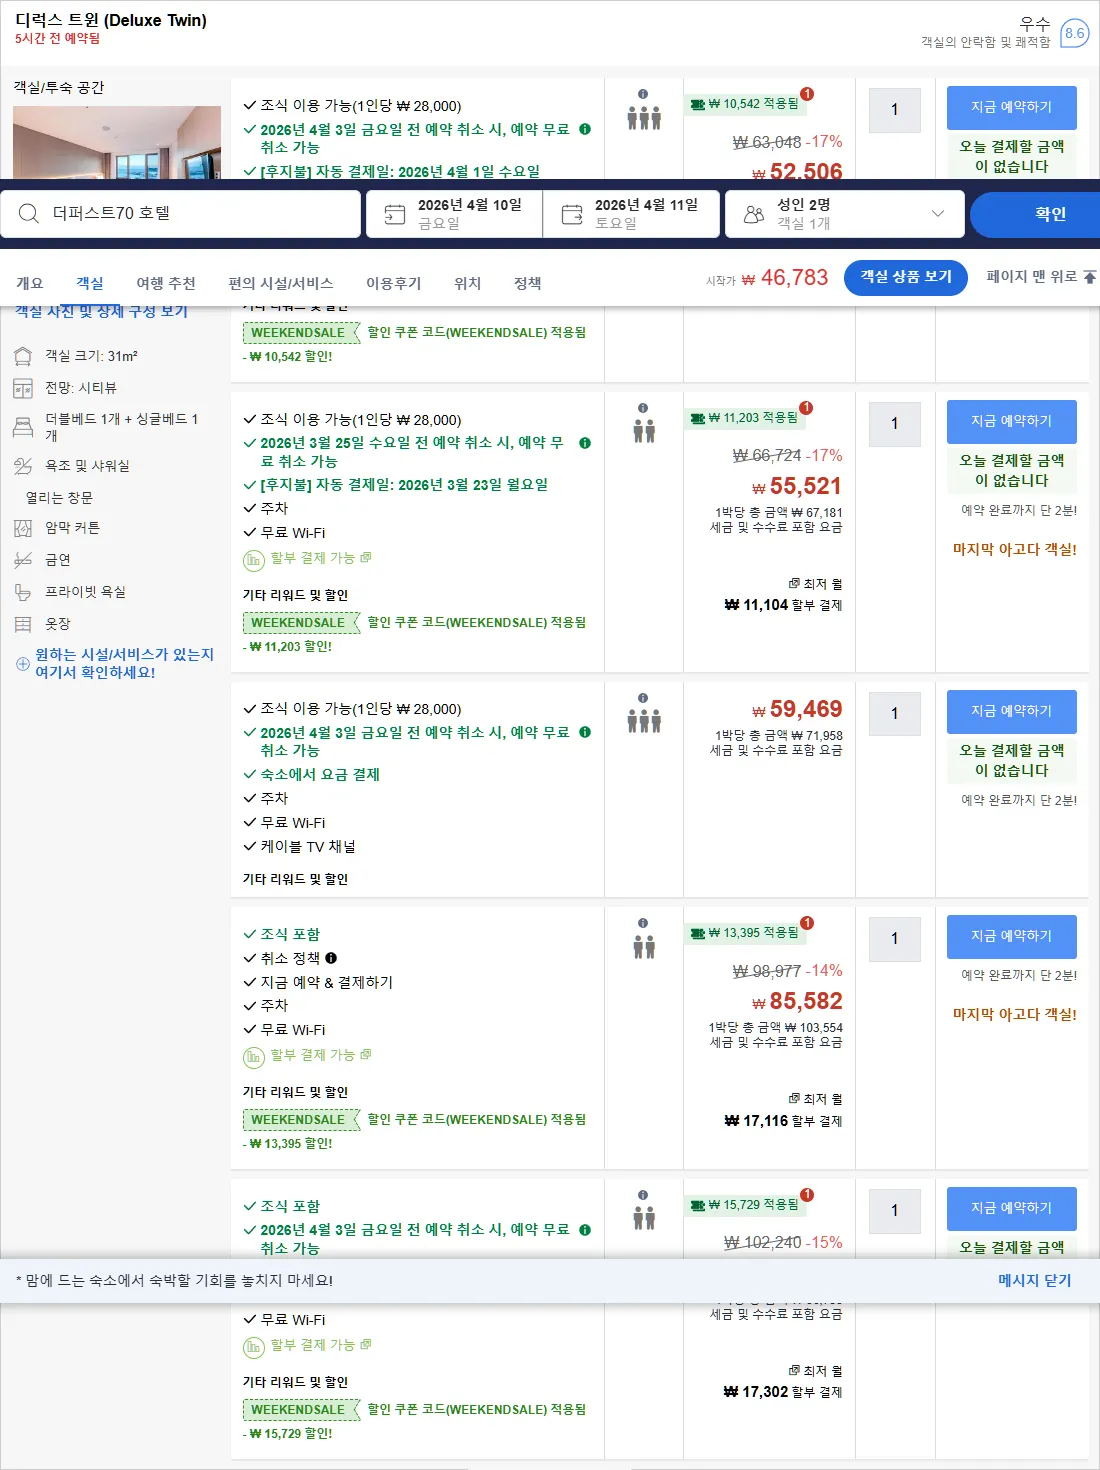Image resolution: width=1100 pixels, height=1470 pixels.
Task: Click the ₩10,542 적용됨 coupon tag
Action: (x=745, y=104)
